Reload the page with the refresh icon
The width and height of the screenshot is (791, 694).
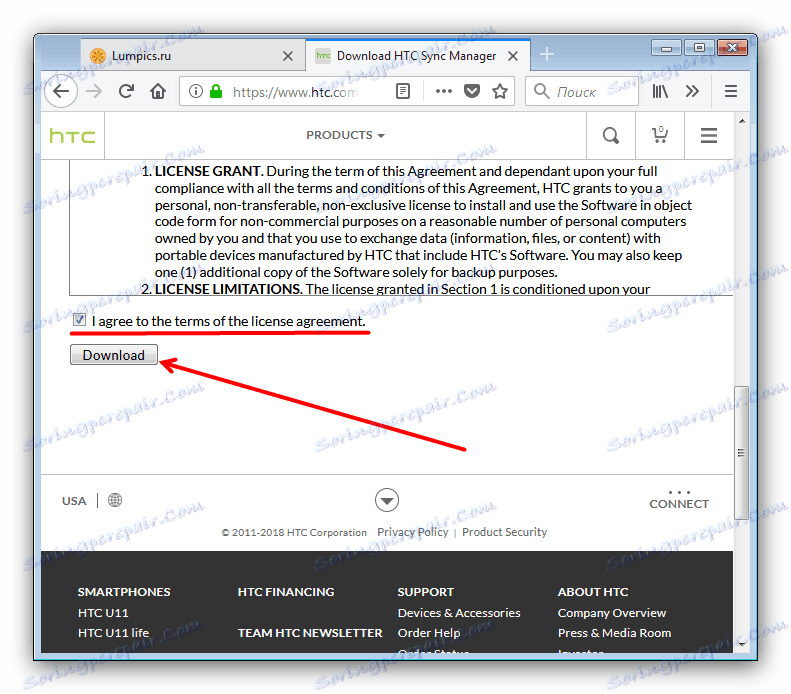[126, 91]
